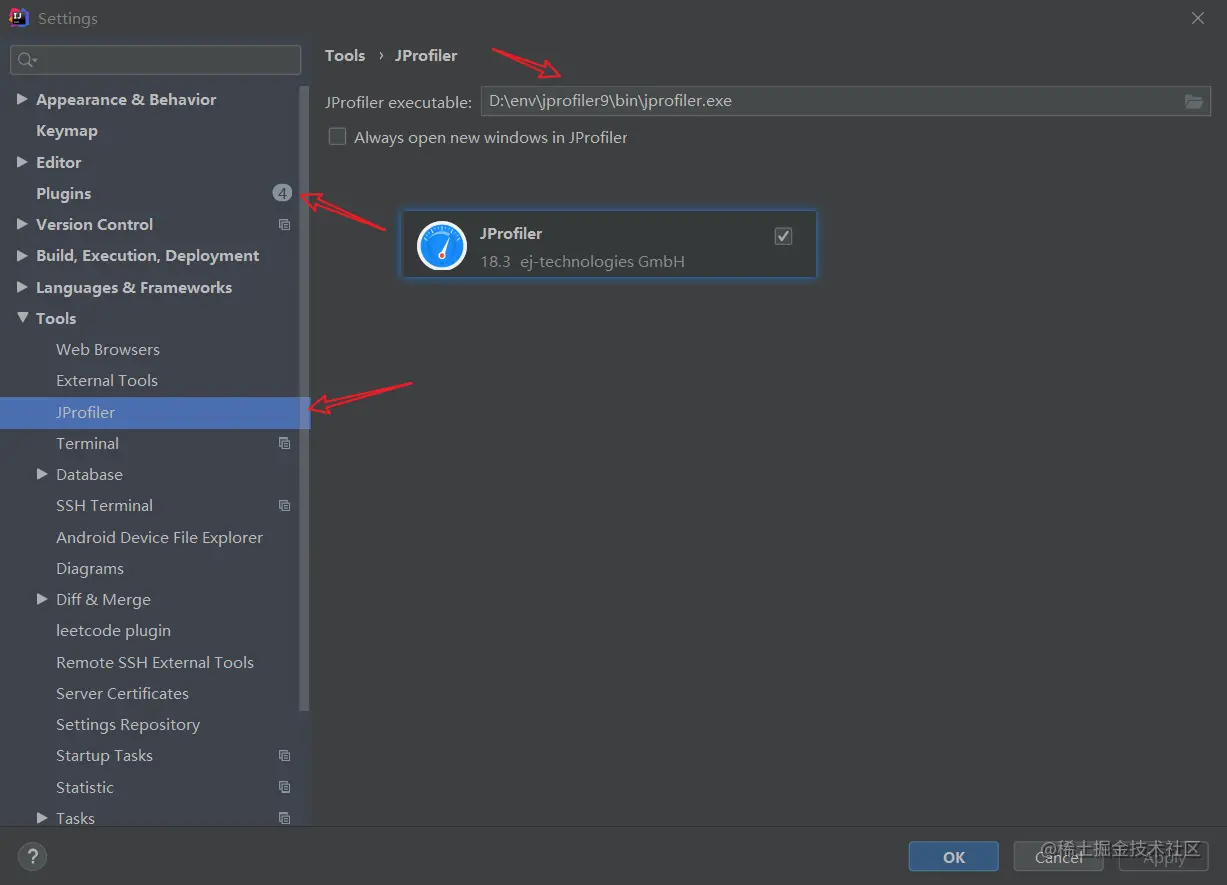Click the Cancel button
Image resolution: width=1227 pixels, height=885 pixels.
[x=1059, y=857]
